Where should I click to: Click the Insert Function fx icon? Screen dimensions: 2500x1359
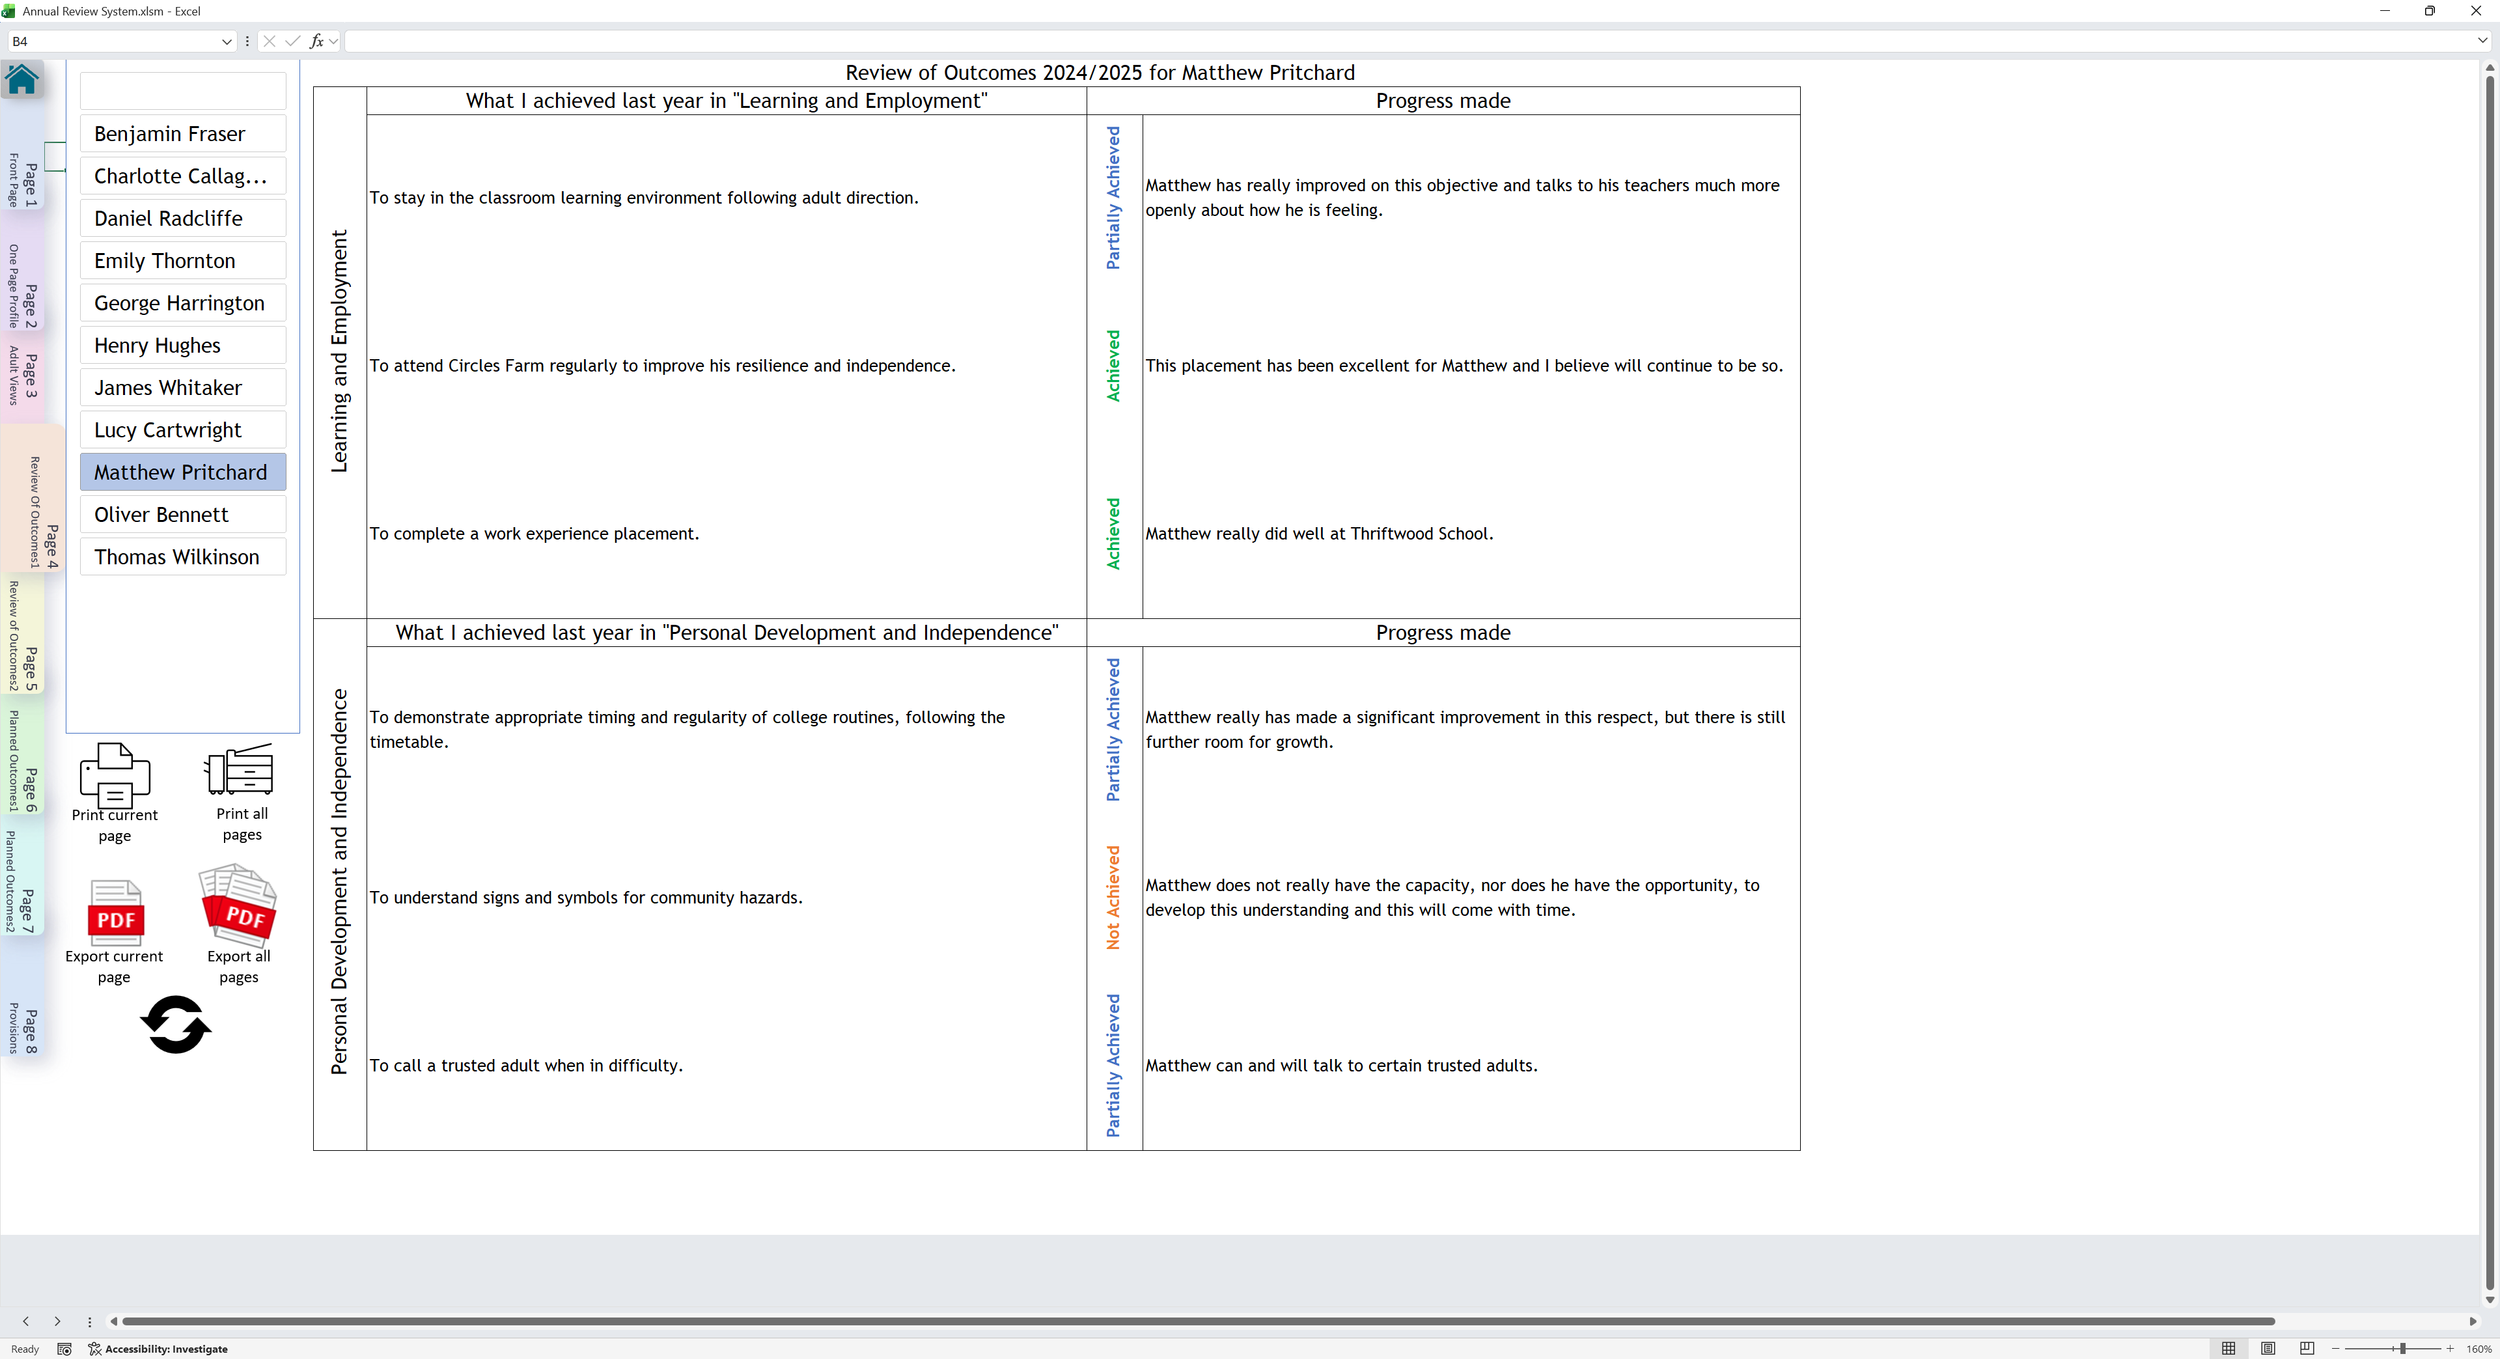pyautogui.click(x=316, y=41)
